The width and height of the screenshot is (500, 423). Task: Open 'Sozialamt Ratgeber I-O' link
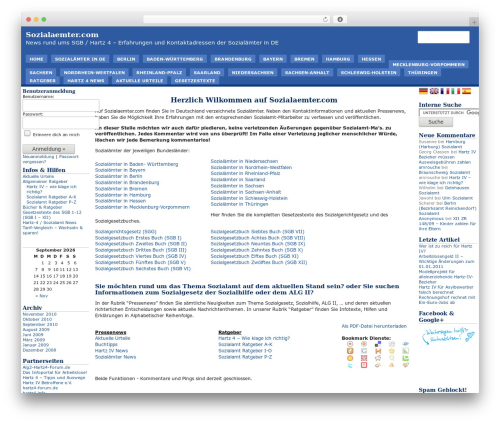pos(245,351)
